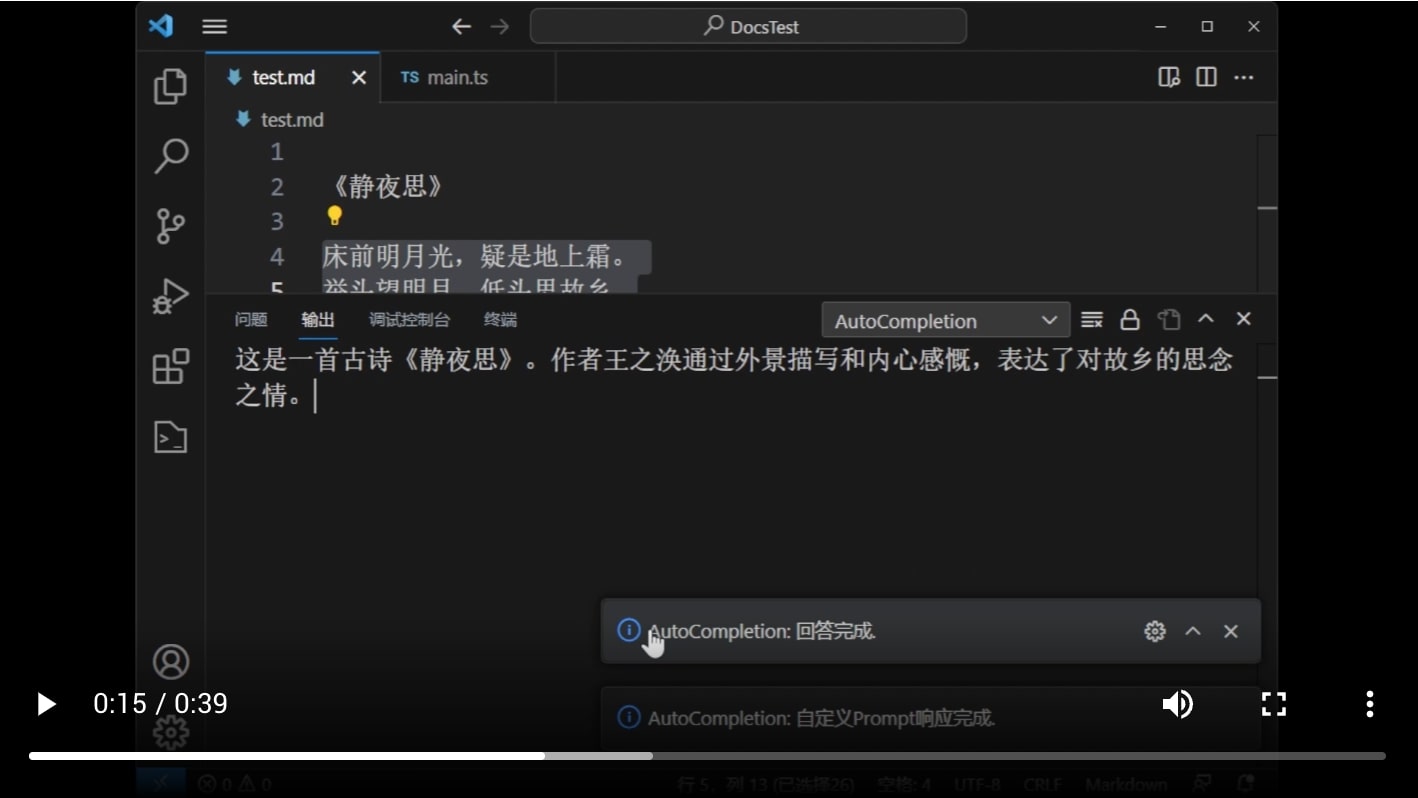Toggle output auto-scroll lock icon

(x=1130, y=320)
